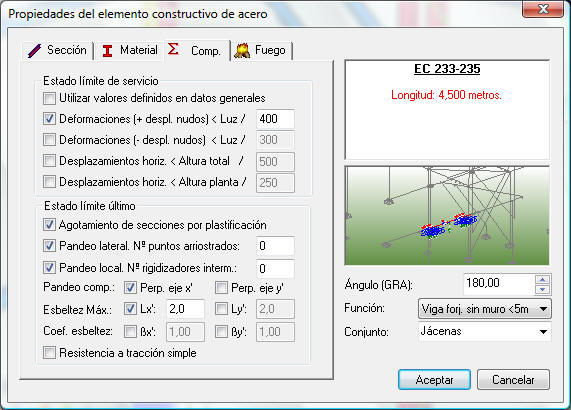This screenshot has width=571, height=410.
Task: Switch to the Fuego tab
Action: [x=262, y=50]
